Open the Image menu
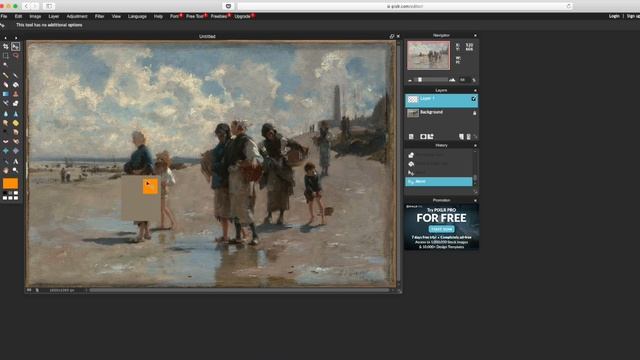This screenshot has height=360, width=640. tap(35, 16)
